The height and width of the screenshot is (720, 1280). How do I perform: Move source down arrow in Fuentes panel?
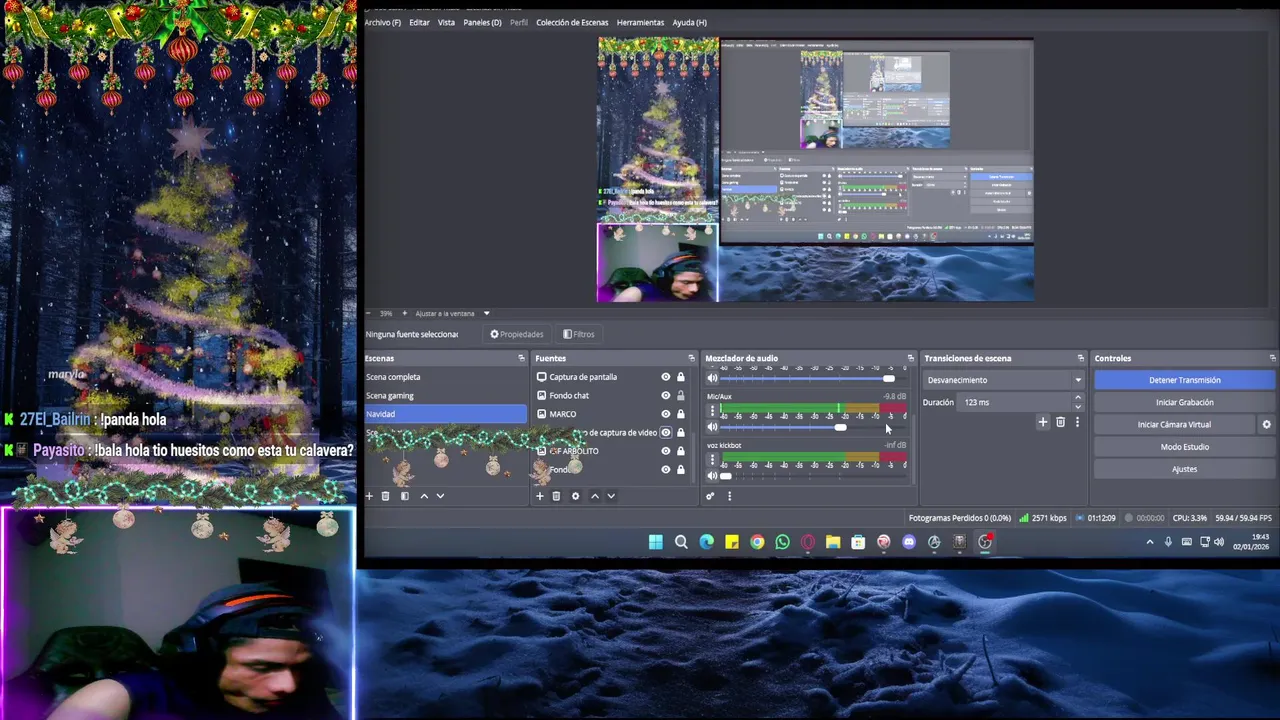[x=611, y=496]
